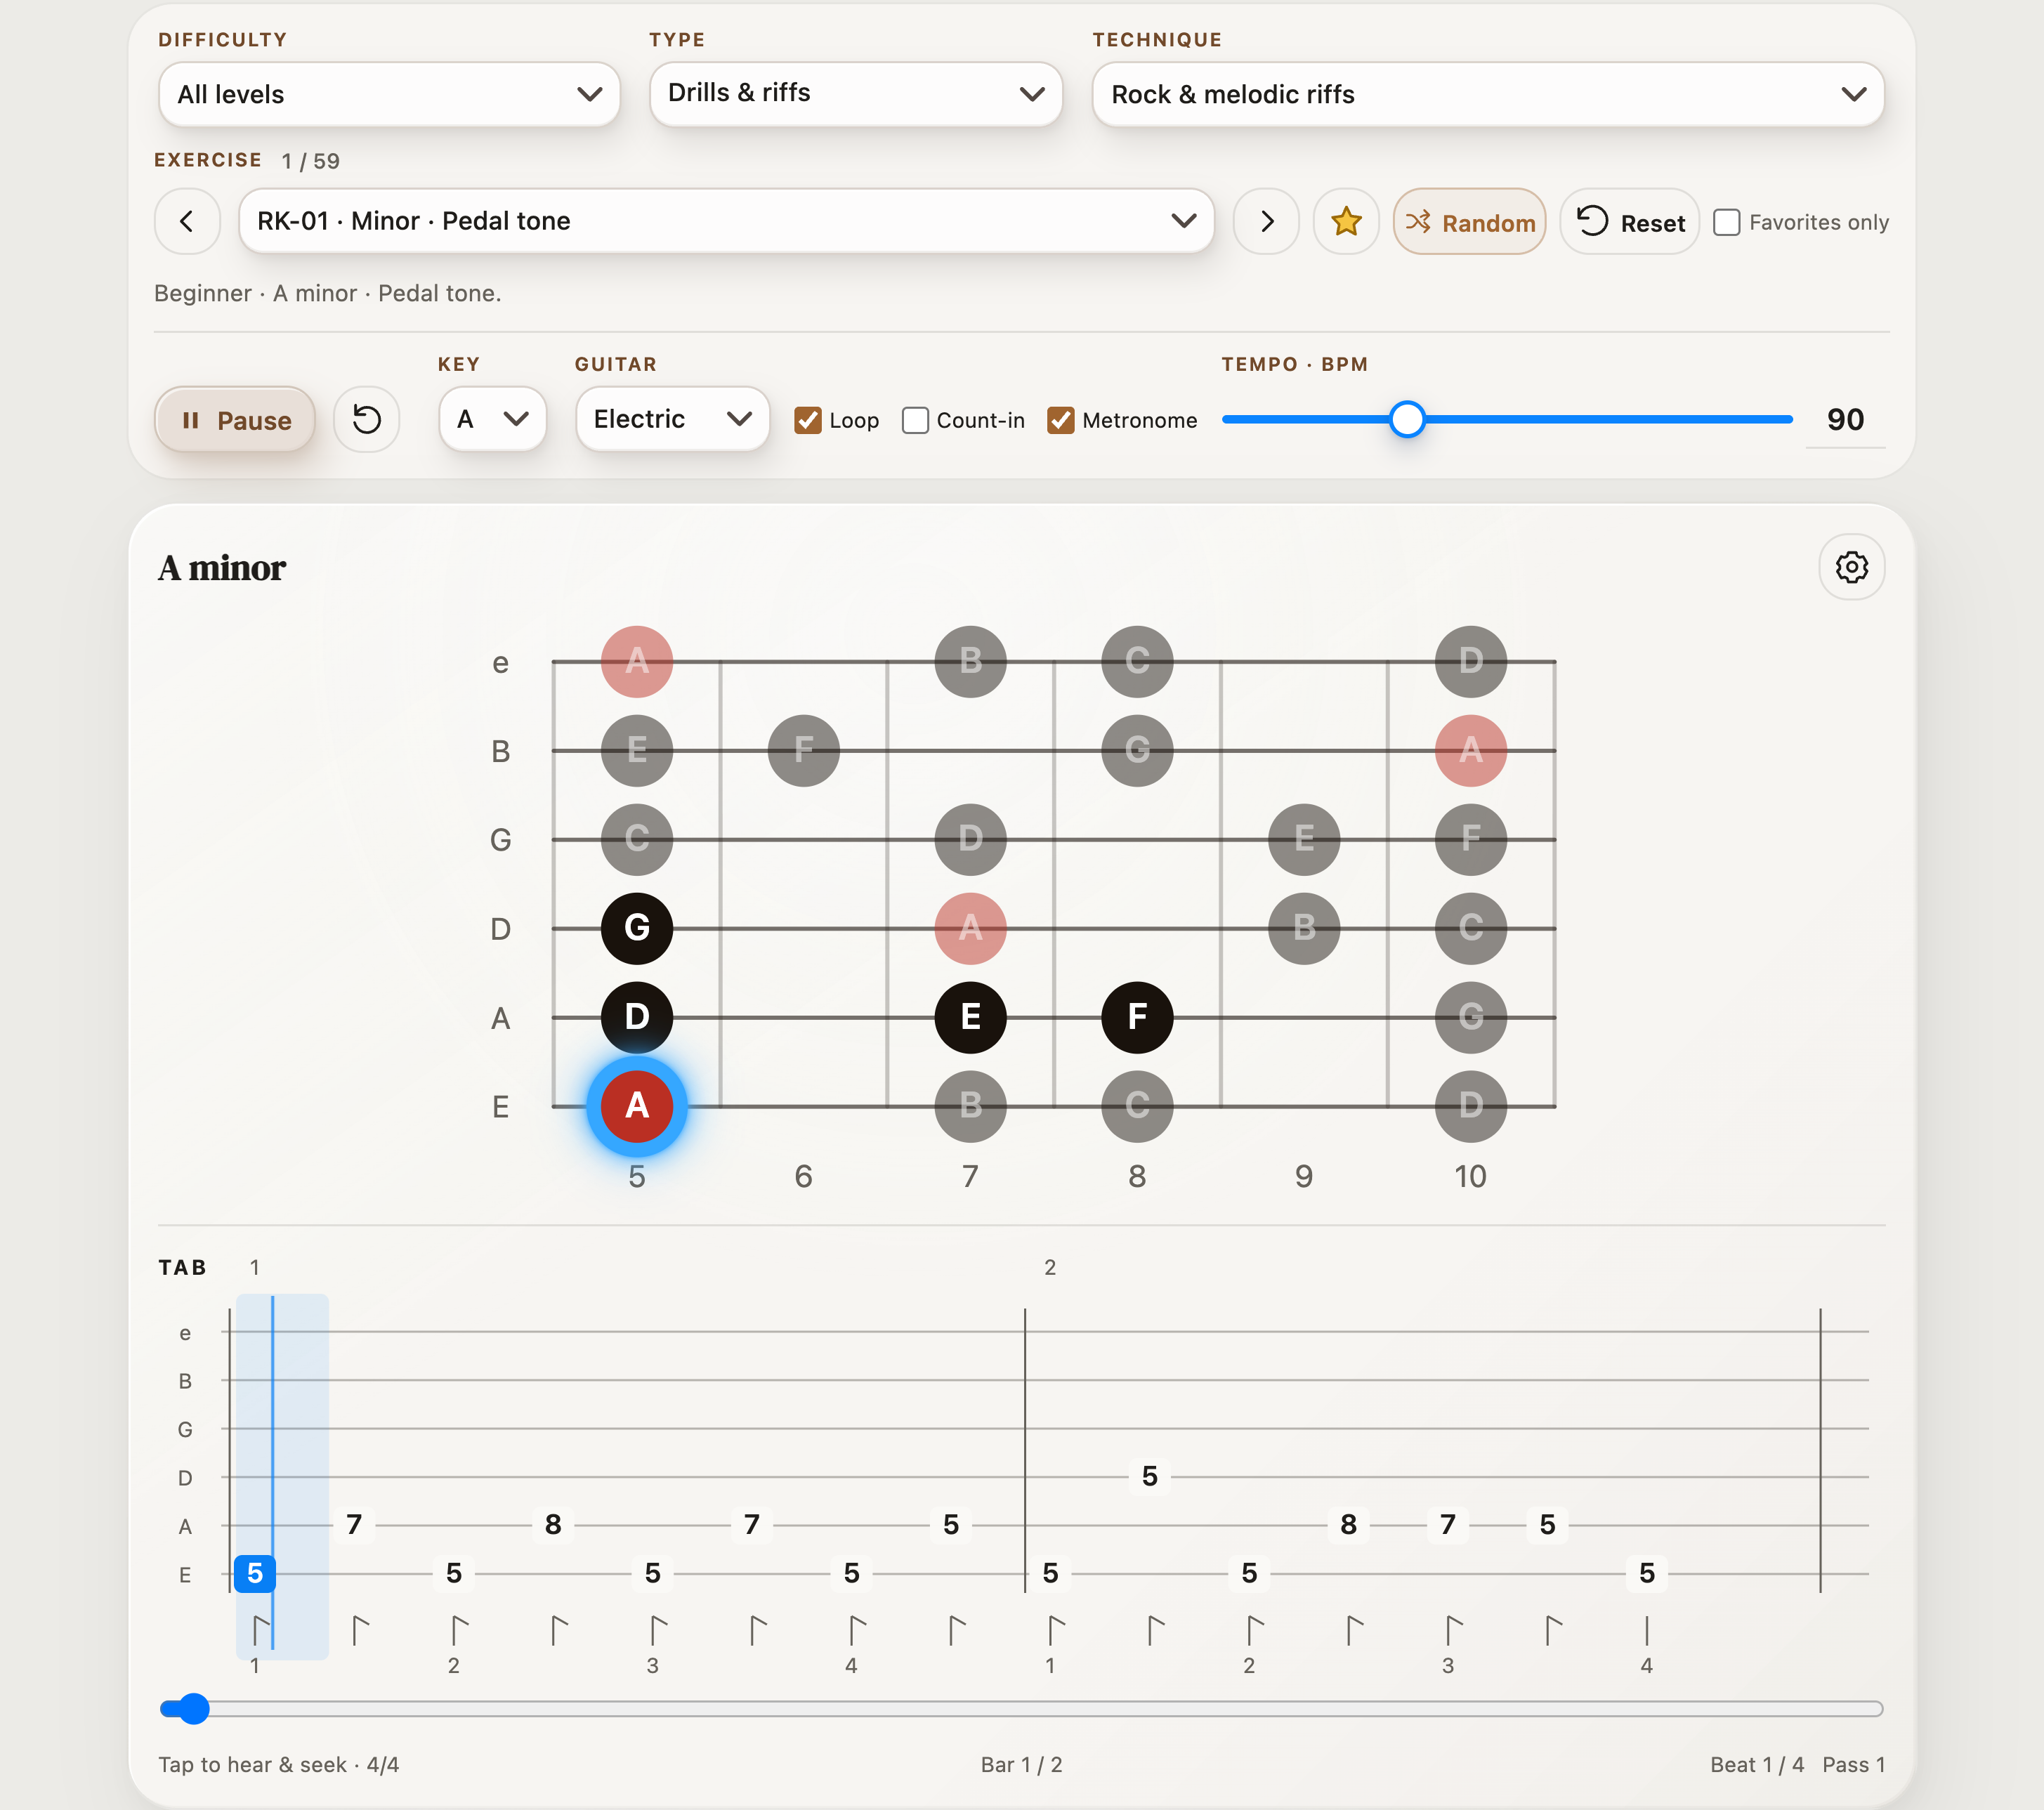Pick a Random exercise
Image resolution: width=2044 pixels, height=1810 pixels.
[1470, 222]
